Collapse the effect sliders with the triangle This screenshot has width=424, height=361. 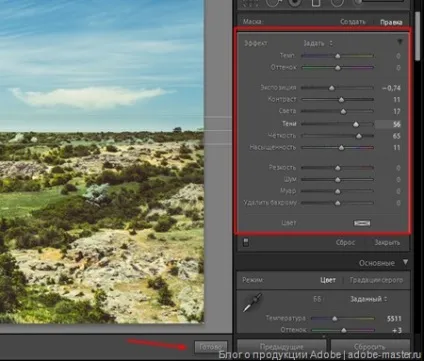click(x=400, y=42)
